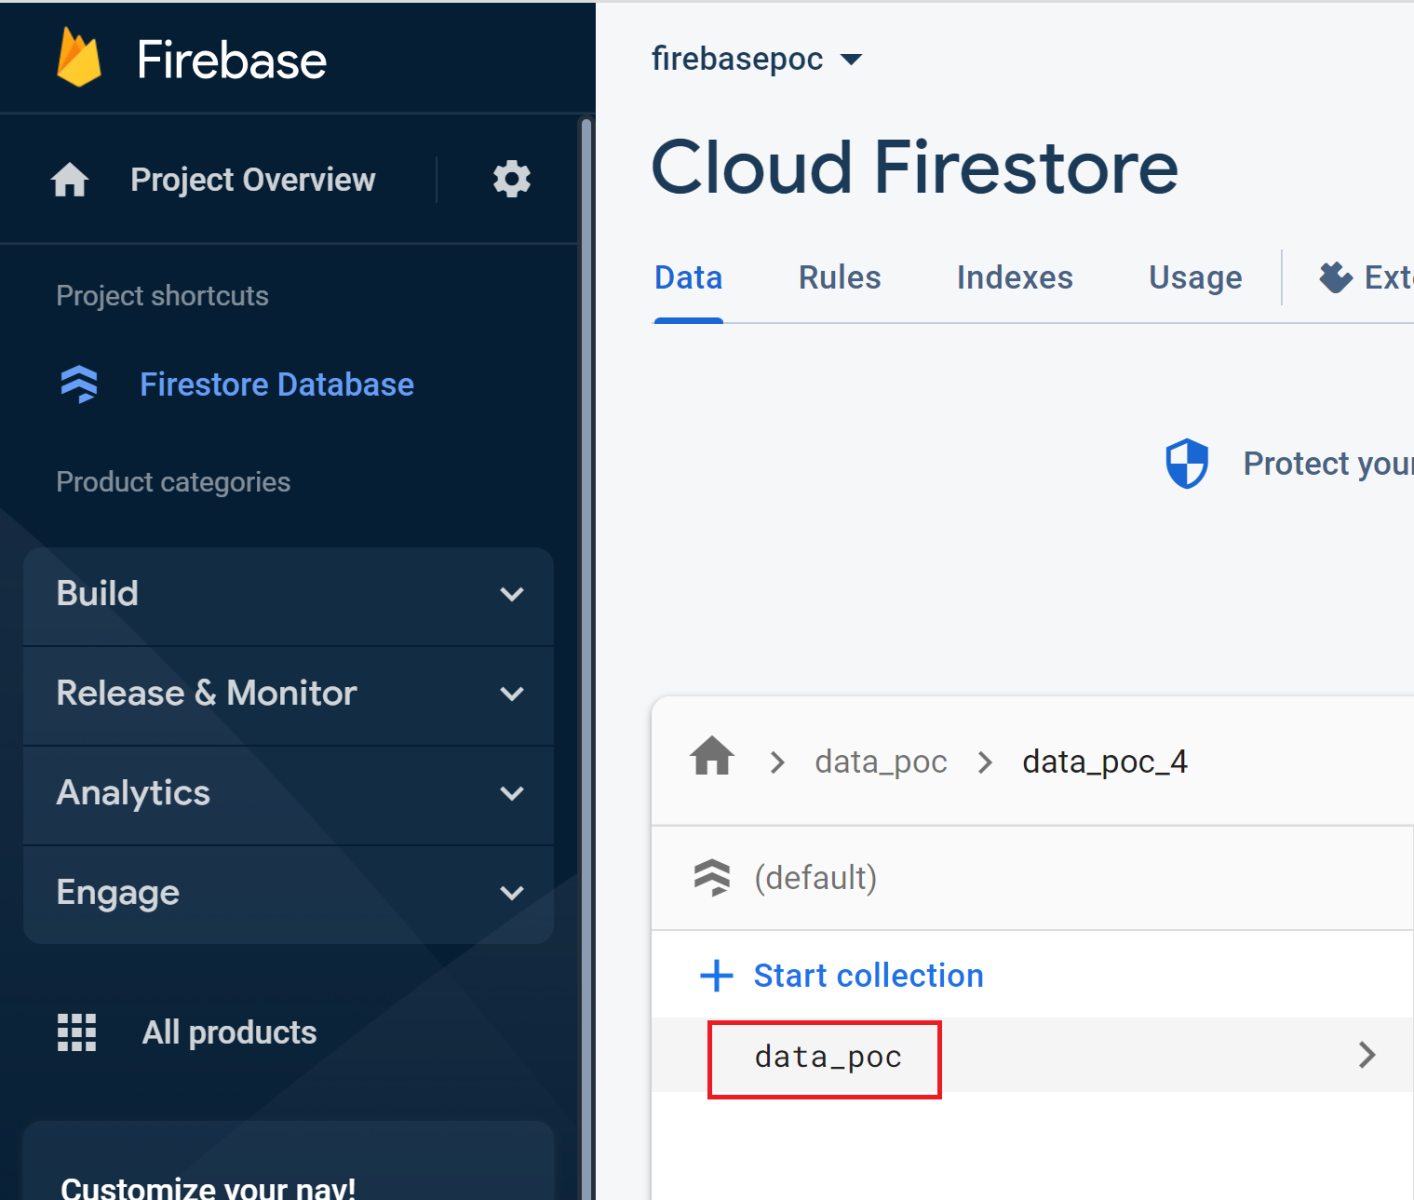
Task: Click the Firestore Database stacked icon
Action: (x=79, y=384)
